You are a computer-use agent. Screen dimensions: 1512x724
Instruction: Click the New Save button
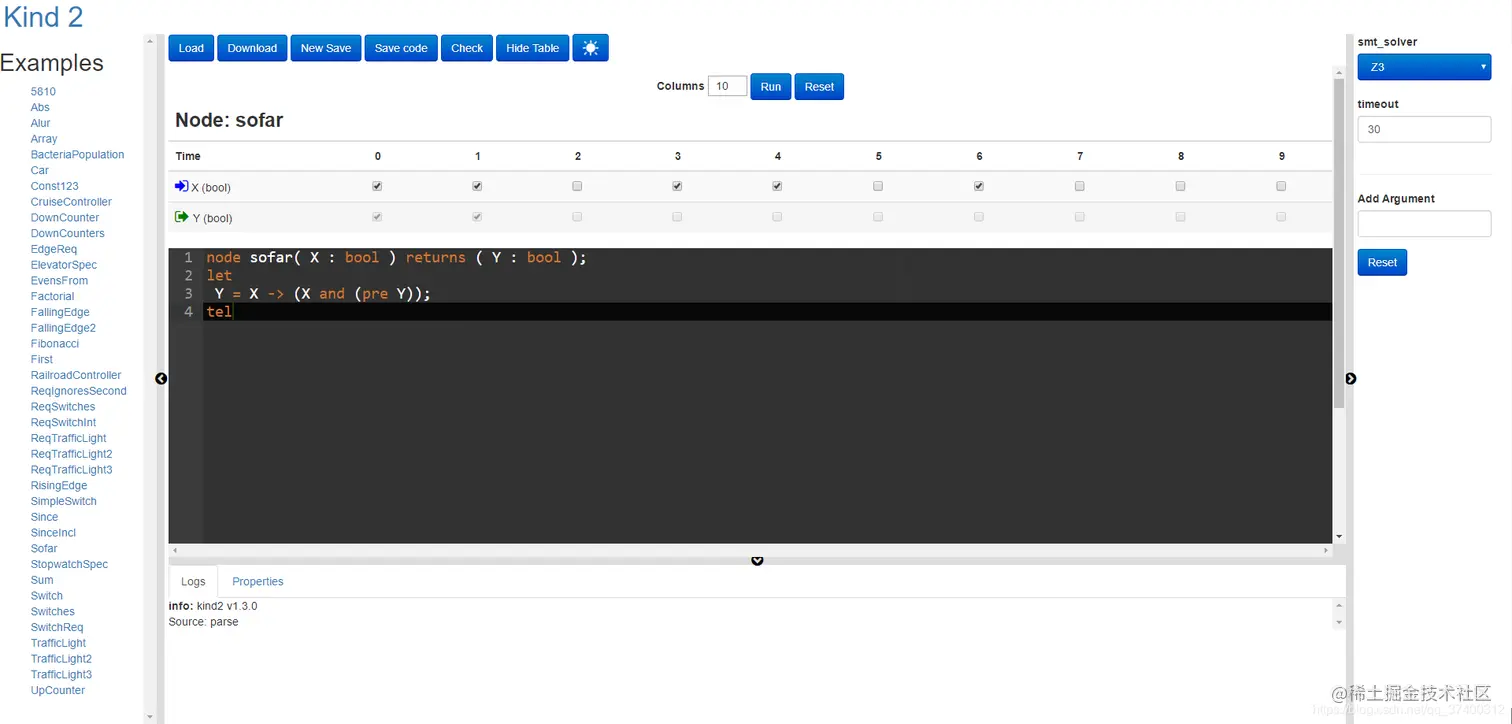pos(326,48)
